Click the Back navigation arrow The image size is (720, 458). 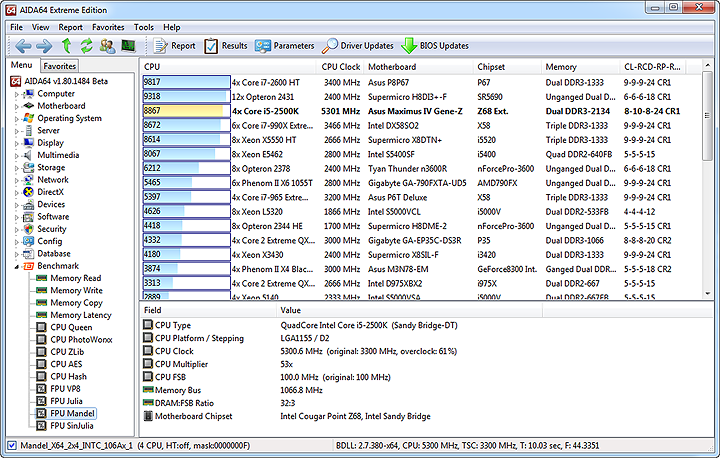point(23,46)
